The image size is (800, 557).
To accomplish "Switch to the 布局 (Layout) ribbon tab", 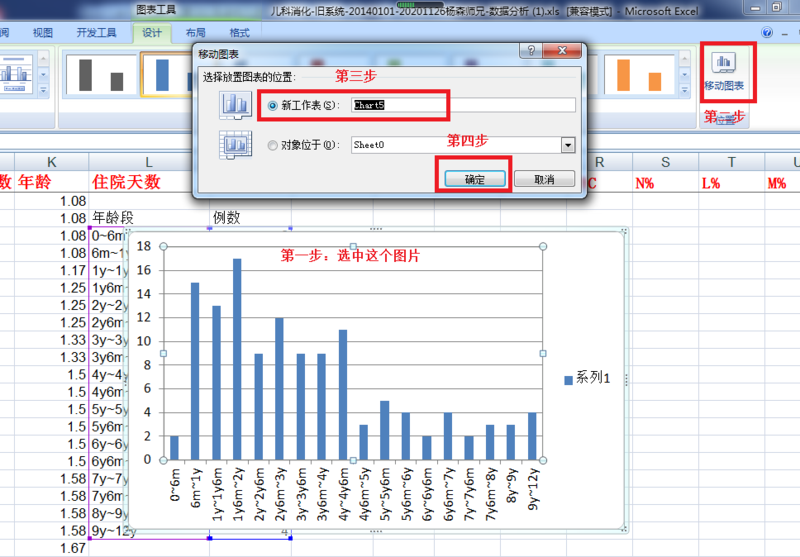I will [x=195, y=33].
